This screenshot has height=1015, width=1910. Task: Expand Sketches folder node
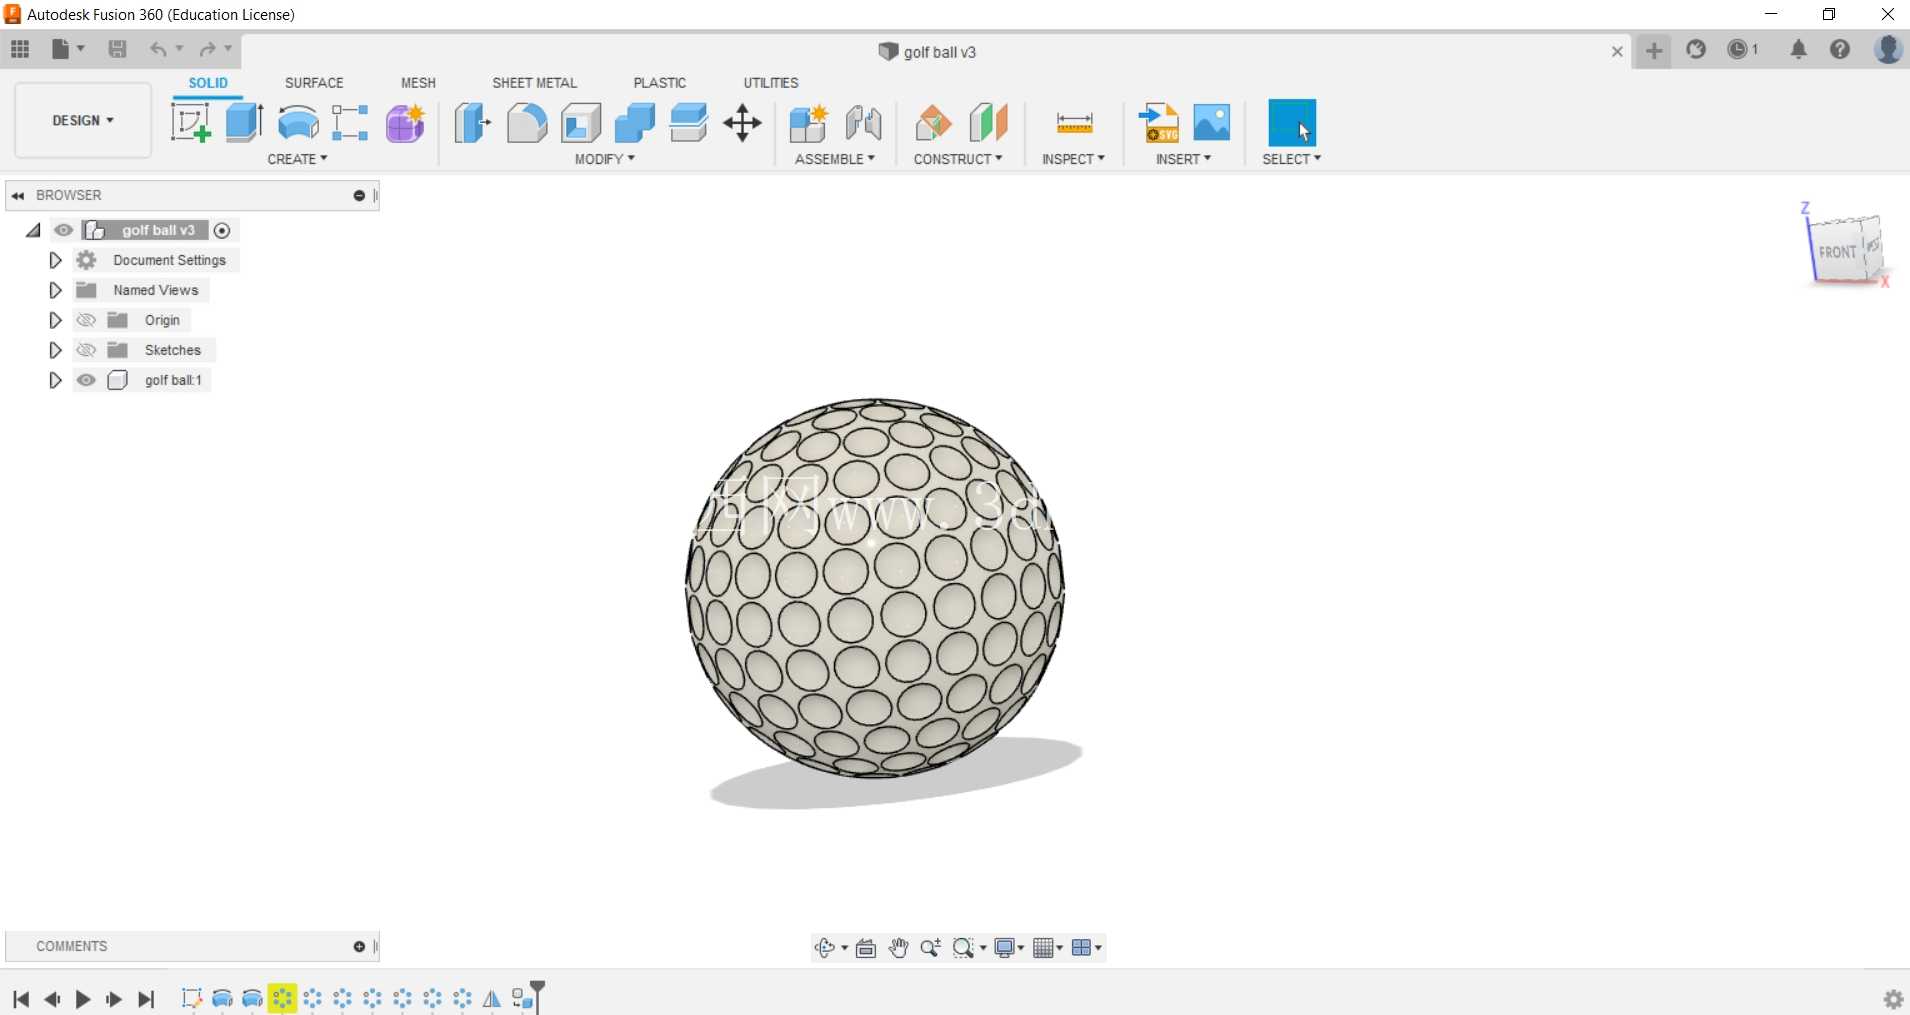point(55,350)
